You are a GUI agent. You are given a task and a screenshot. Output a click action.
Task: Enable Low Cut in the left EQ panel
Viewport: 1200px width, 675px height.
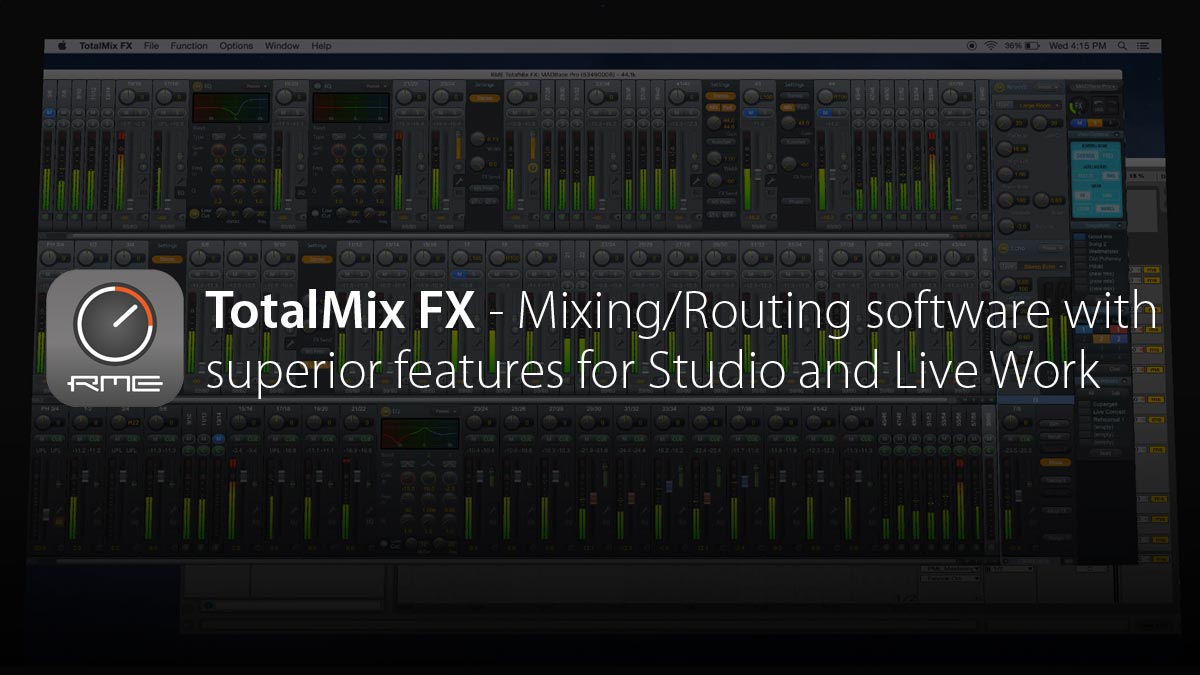point(196,213)
